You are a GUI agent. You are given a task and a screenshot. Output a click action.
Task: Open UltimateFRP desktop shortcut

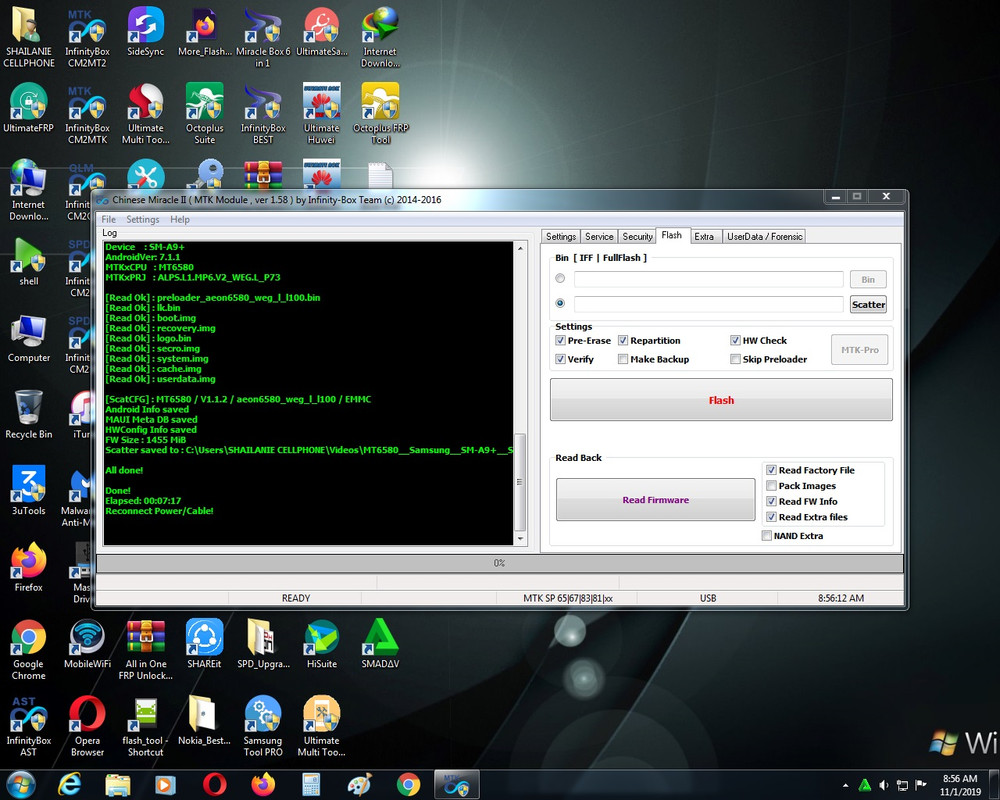click(29, 108)
